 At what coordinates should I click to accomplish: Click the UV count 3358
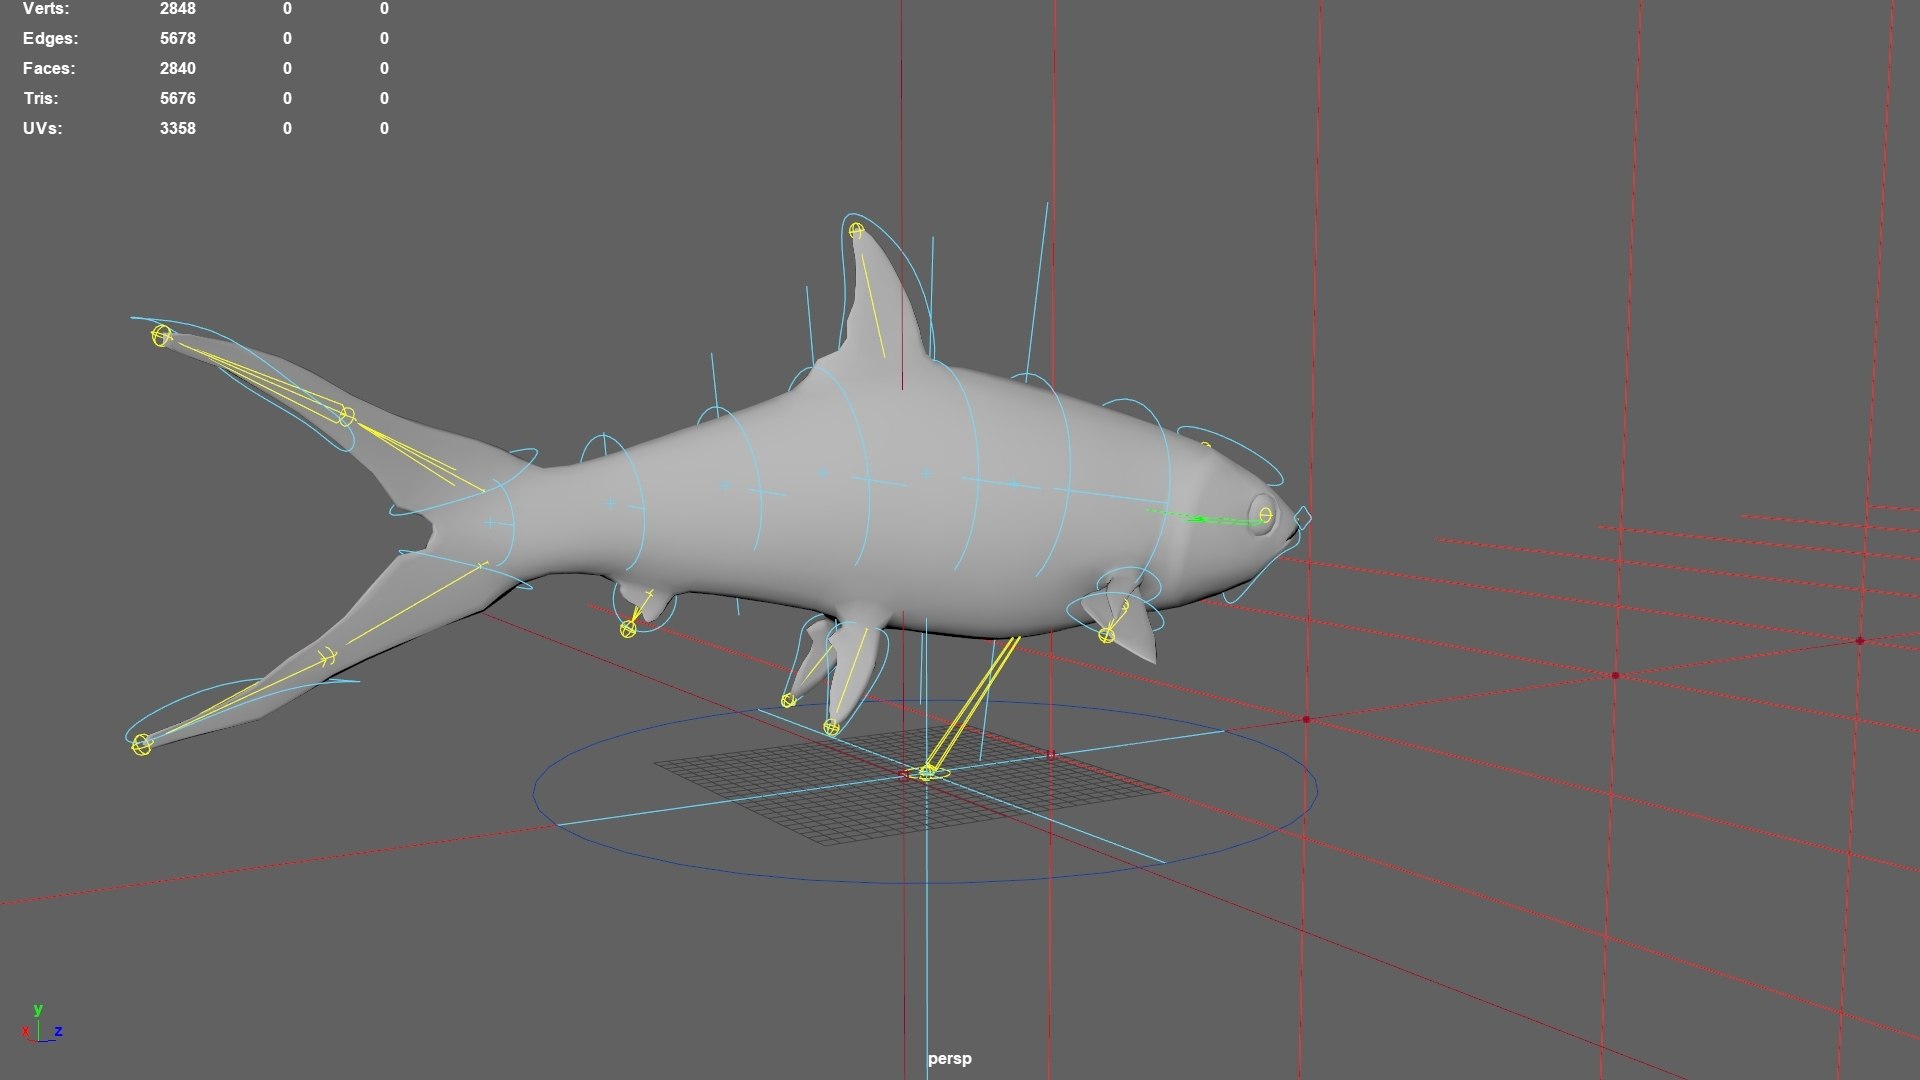click(x=177, y=128)
